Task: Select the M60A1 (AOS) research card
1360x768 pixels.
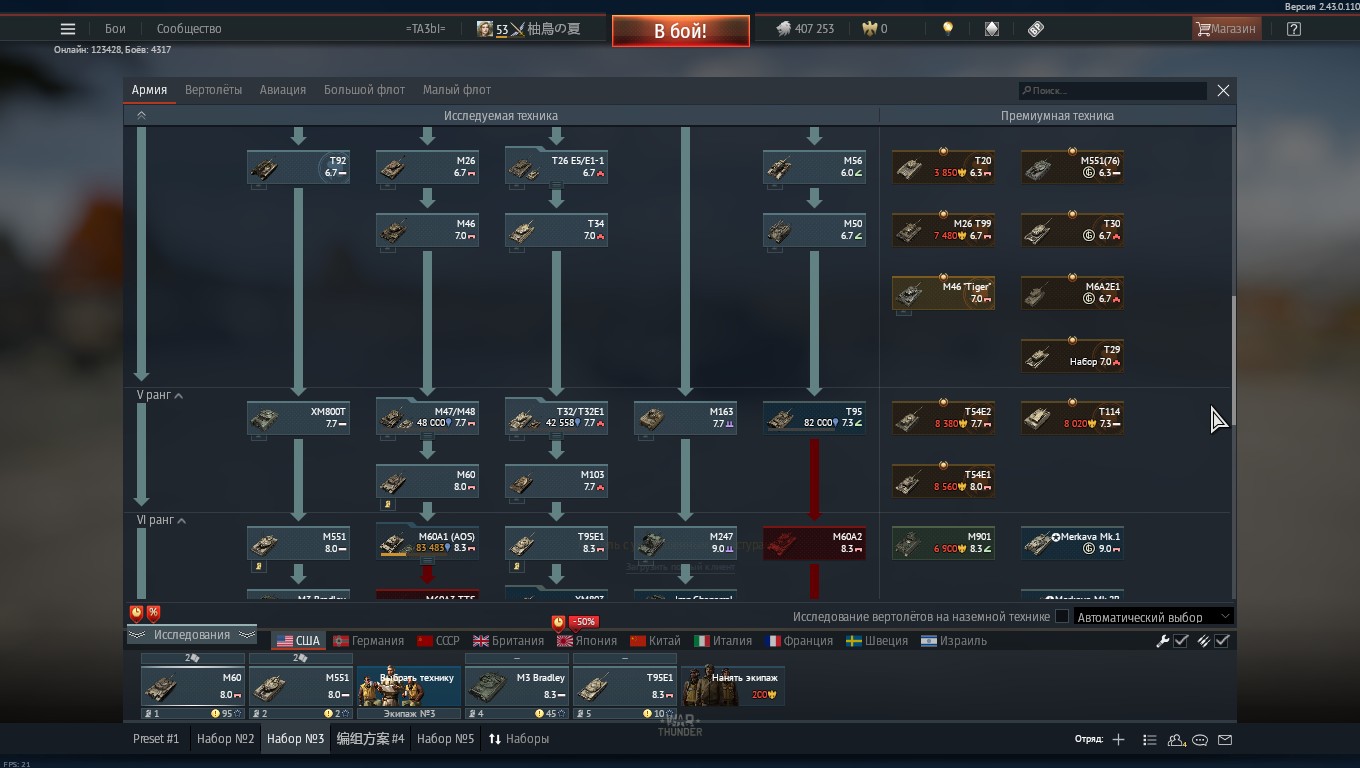Action: point(428,543)
